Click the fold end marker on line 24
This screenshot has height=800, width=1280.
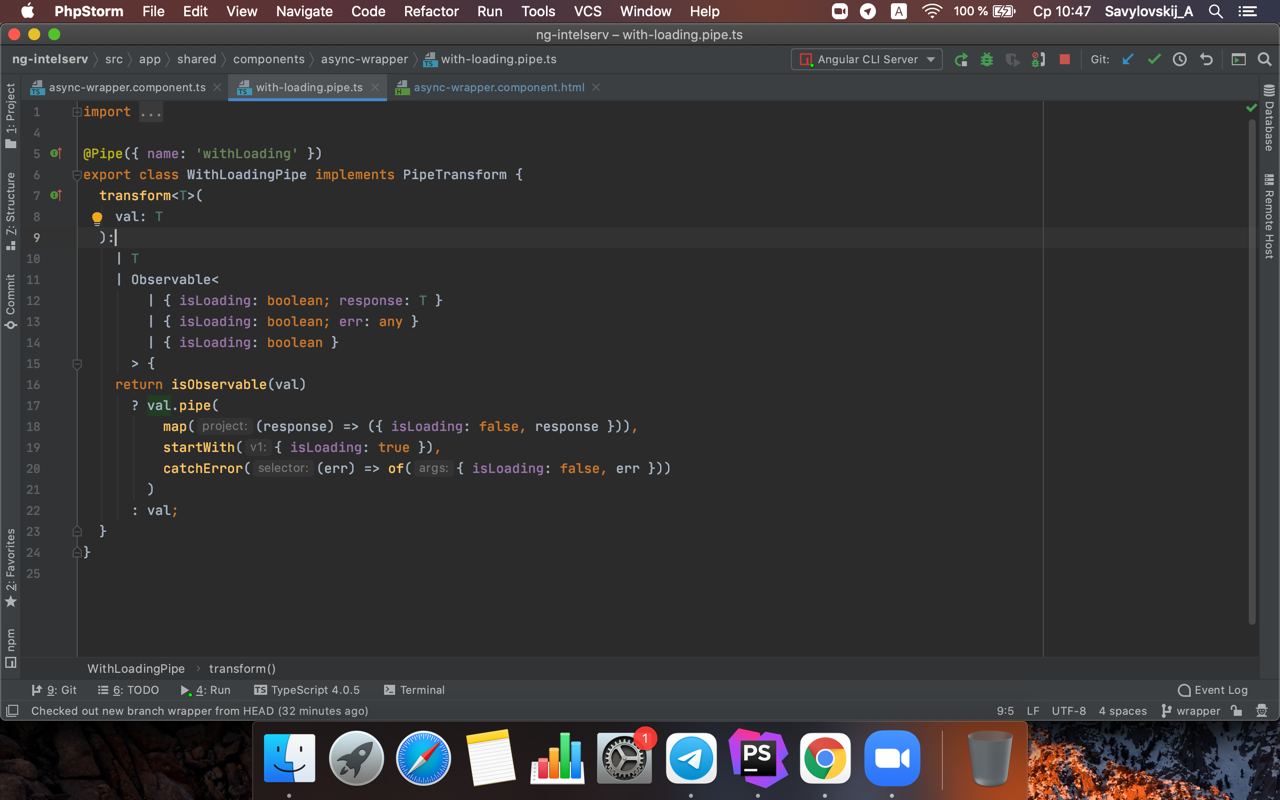[x=77, y=552]
